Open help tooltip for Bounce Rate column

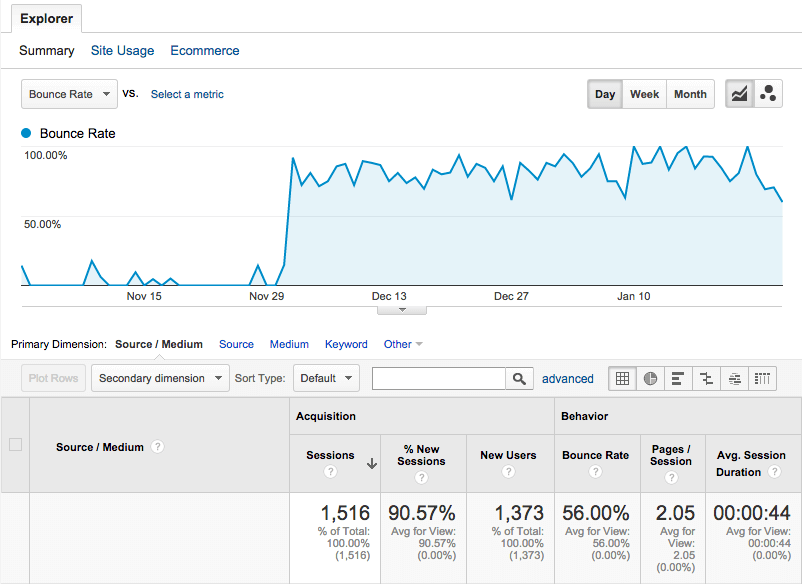(595, 471)
